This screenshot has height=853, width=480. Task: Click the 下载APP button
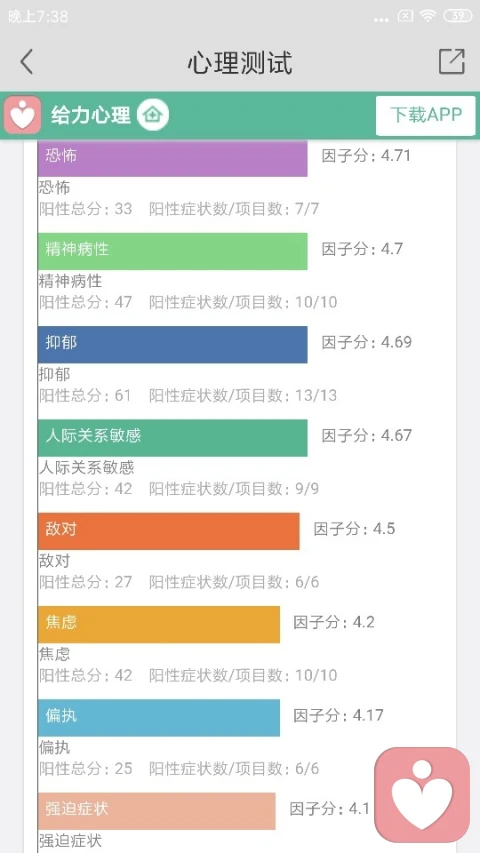[426, 115]
